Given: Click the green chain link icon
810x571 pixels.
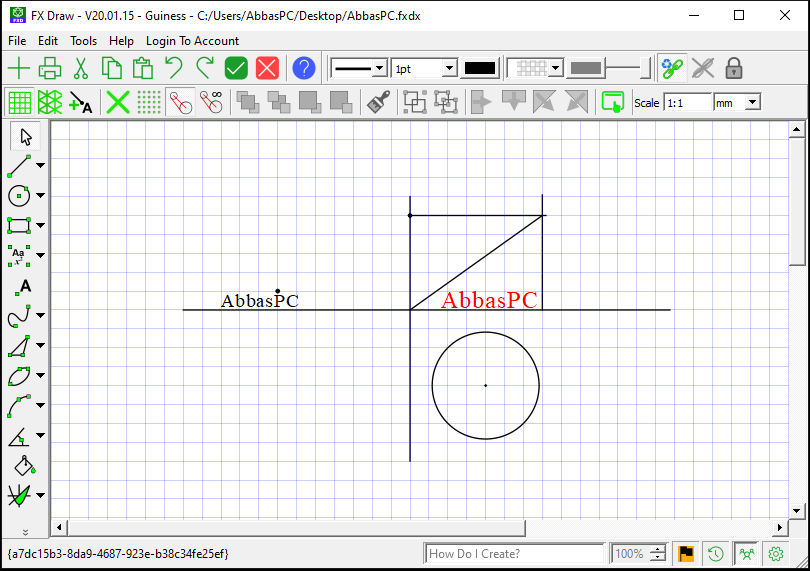Looking at the screenshot, I should coord(672,68).
